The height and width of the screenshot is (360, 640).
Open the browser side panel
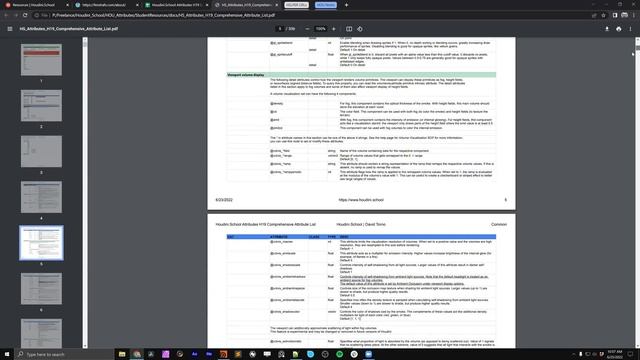pyautogui.click(x=615, y=15)
